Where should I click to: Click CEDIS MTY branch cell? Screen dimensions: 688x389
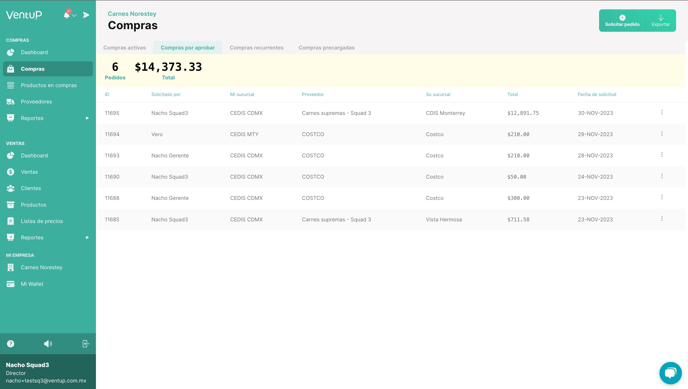[244, 134]
